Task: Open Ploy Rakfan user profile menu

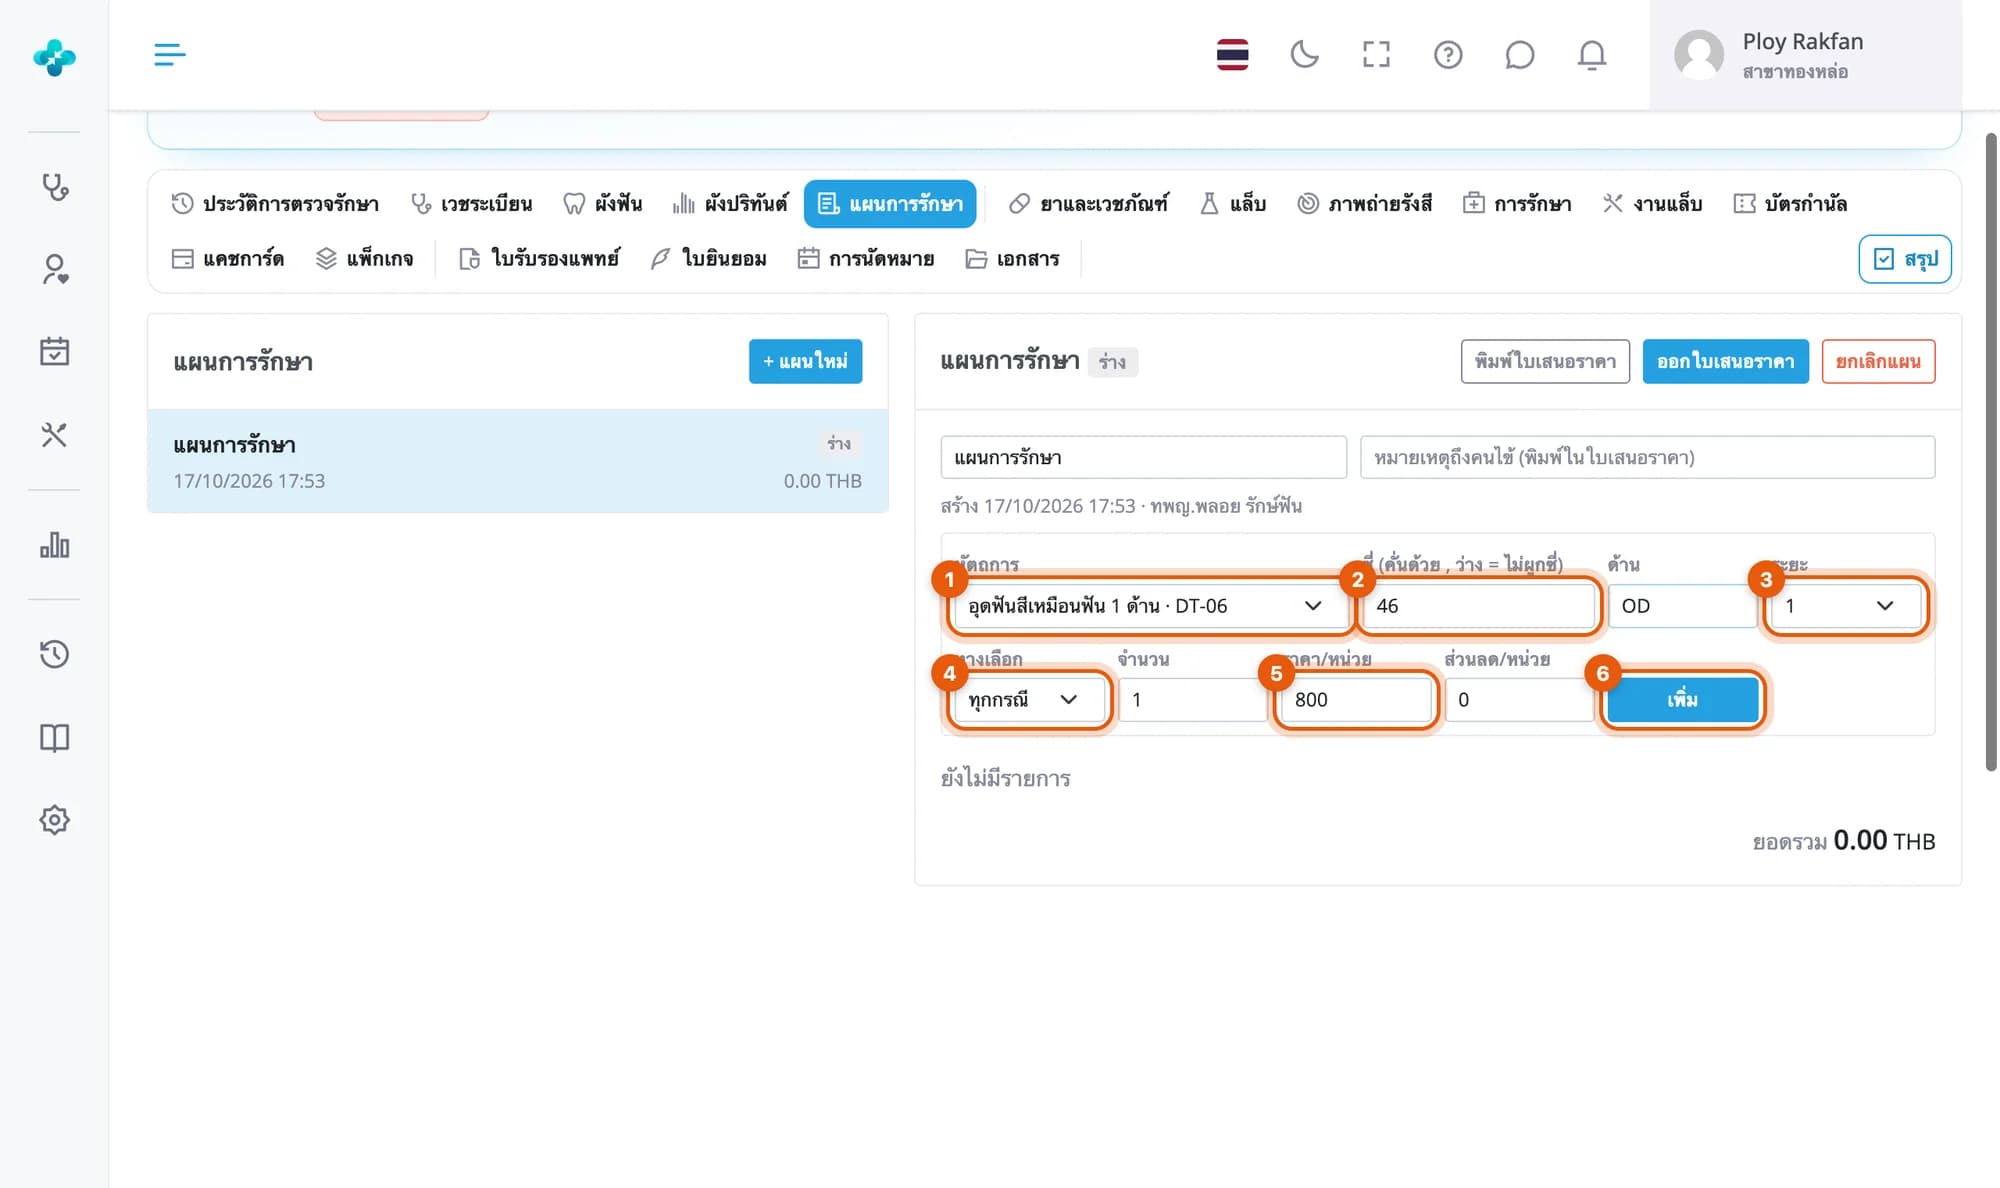Action: 1805,55
